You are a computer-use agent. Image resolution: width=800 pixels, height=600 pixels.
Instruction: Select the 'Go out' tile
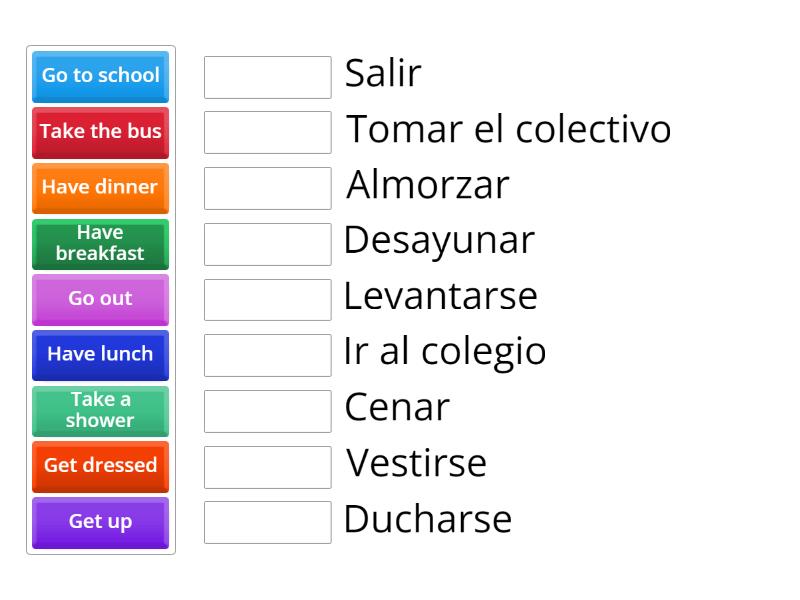coord(99,299)
